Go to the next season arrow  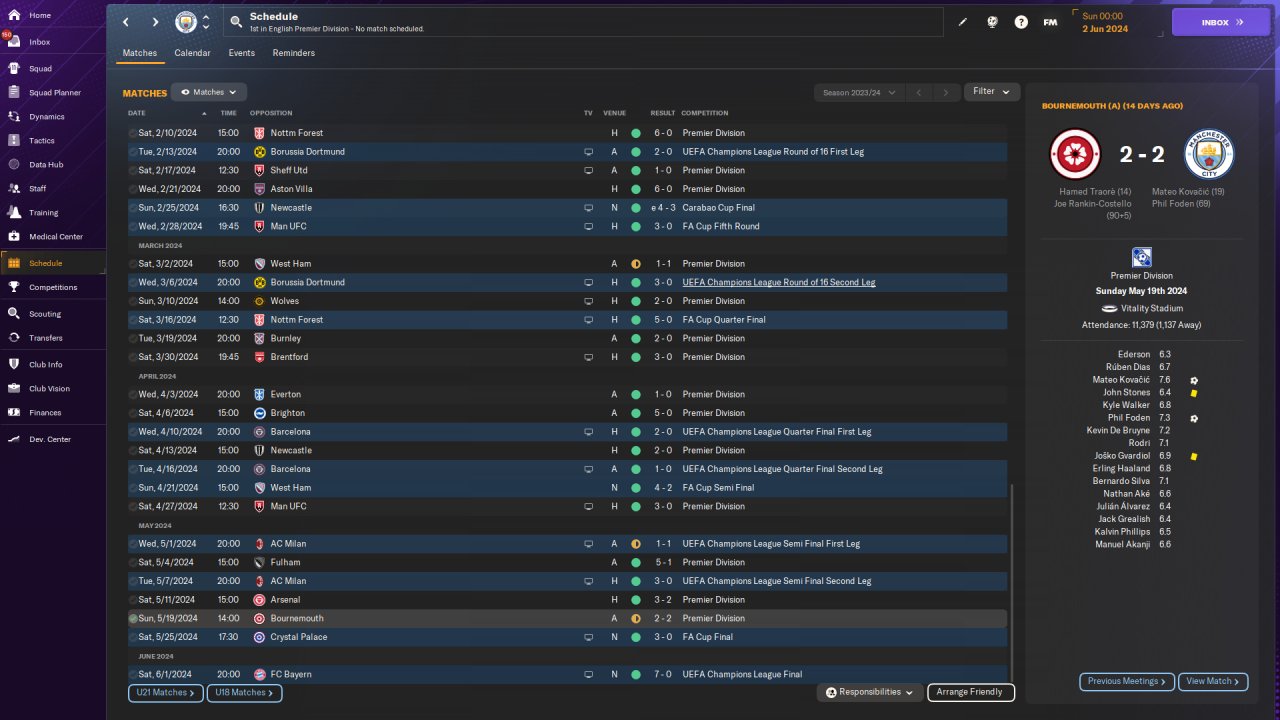tap(946, 93)
